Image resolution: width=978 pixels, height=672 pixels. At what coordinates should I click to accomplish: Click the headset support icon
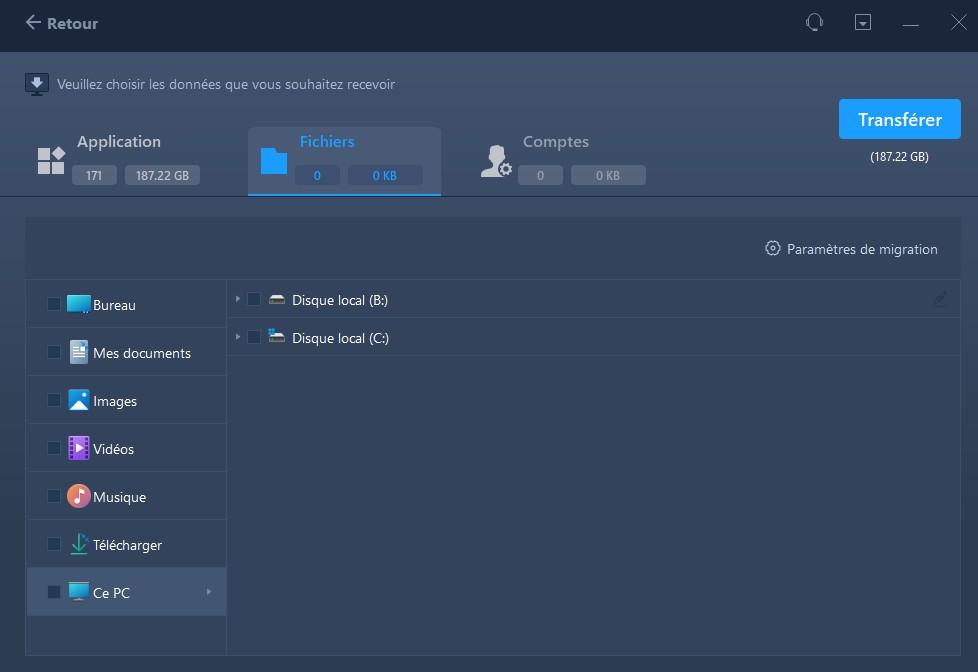point(814,22)
